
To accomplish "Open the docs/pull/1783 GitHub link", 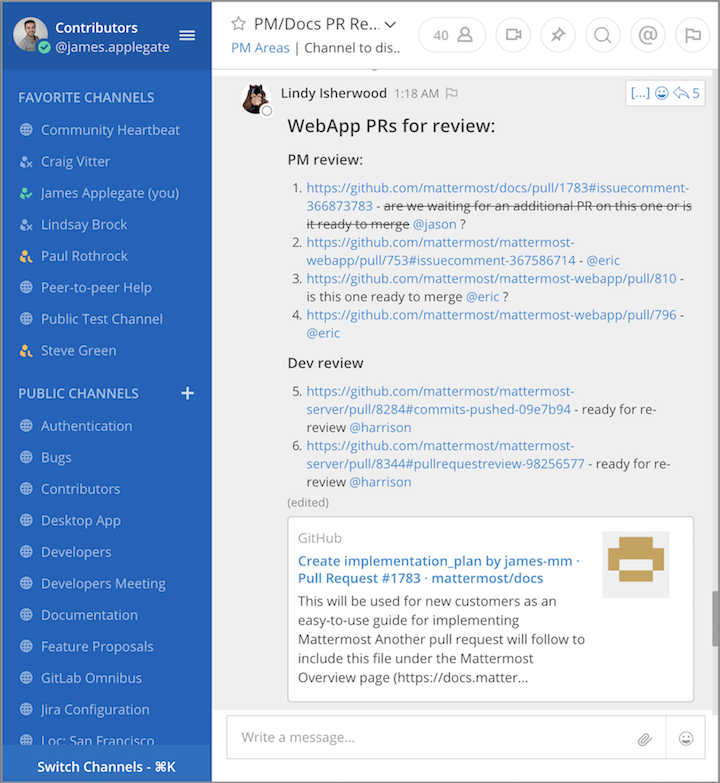I will point(497,197).
